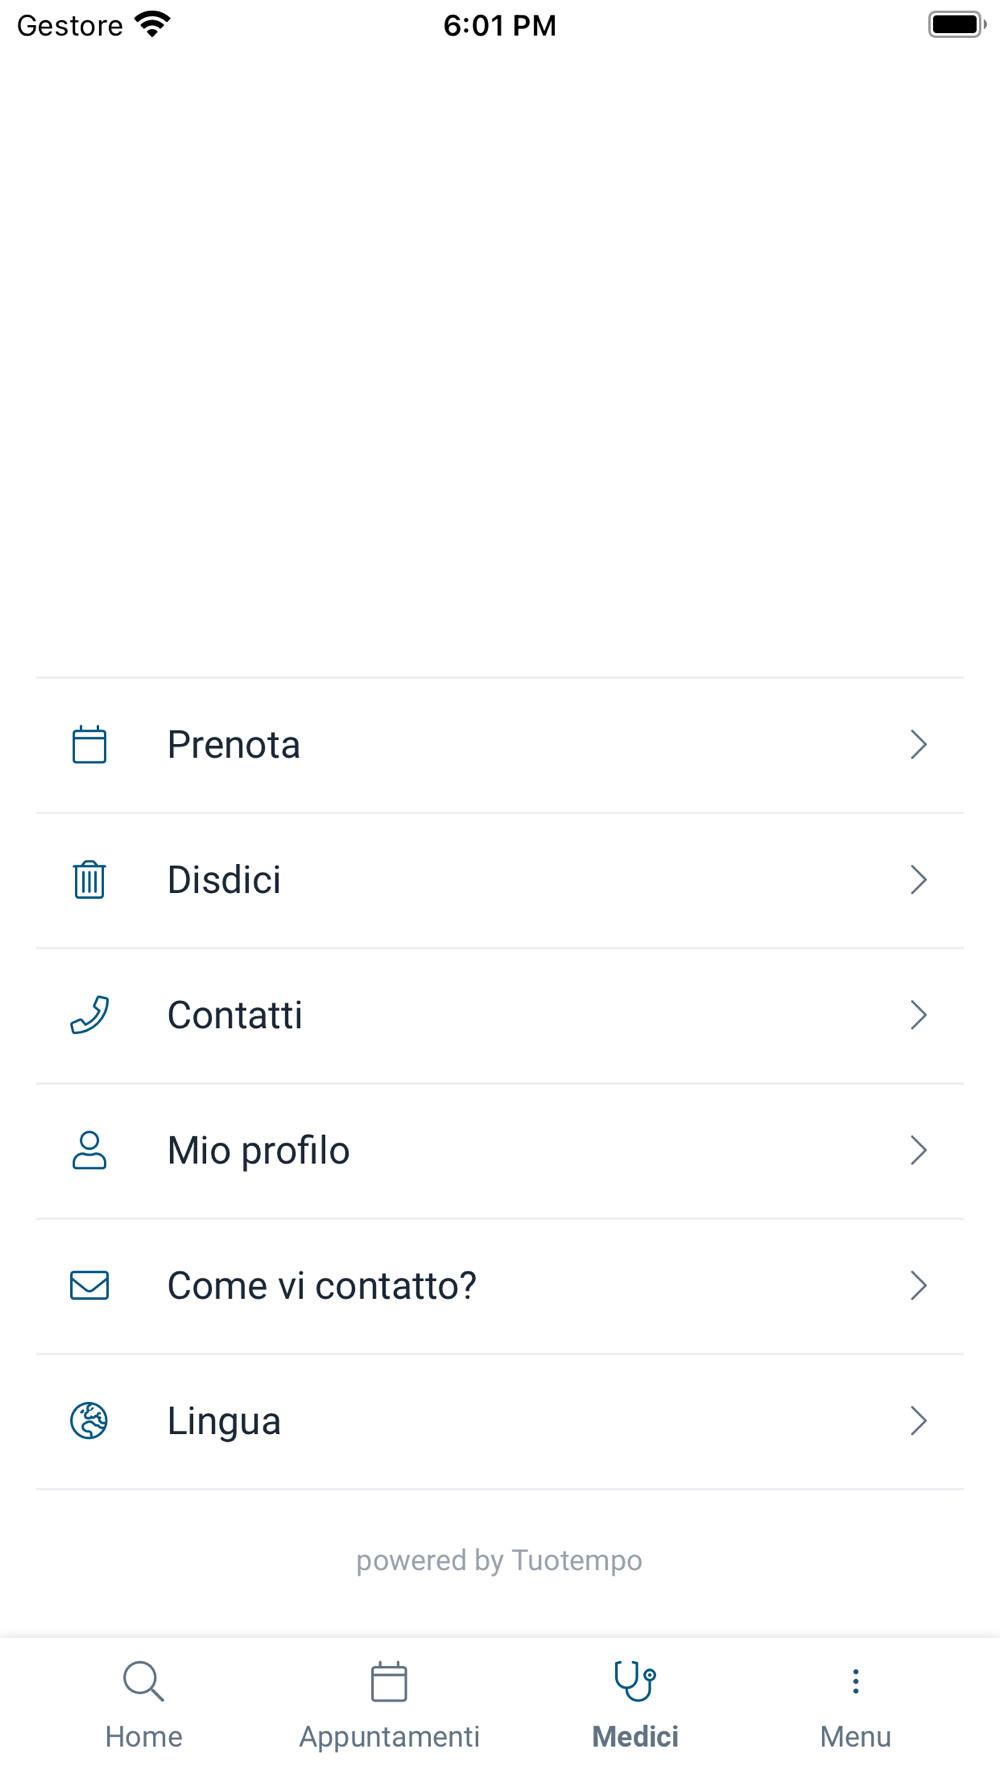The width and height of the screenshot is (1000, 1778).
Task: Tap the magnifier Home icon
Action: click(143, 1681)
